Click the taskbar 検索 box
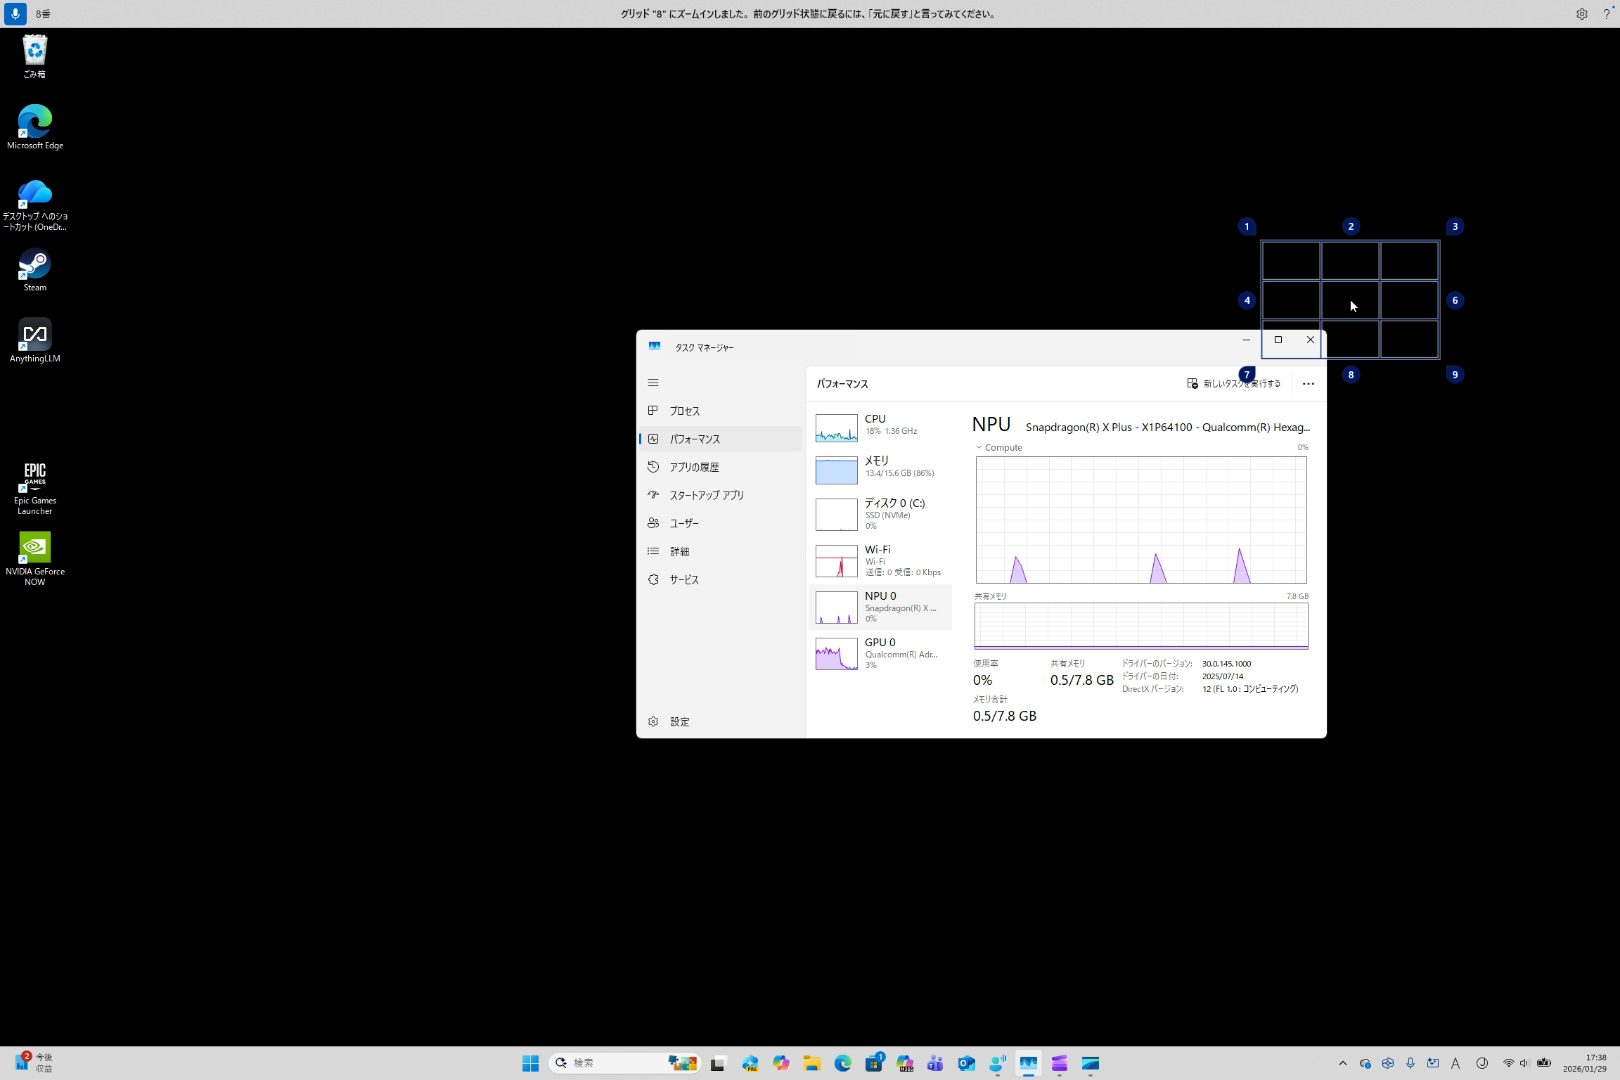This screenshot has height=1080, width=1620. 625,1063
